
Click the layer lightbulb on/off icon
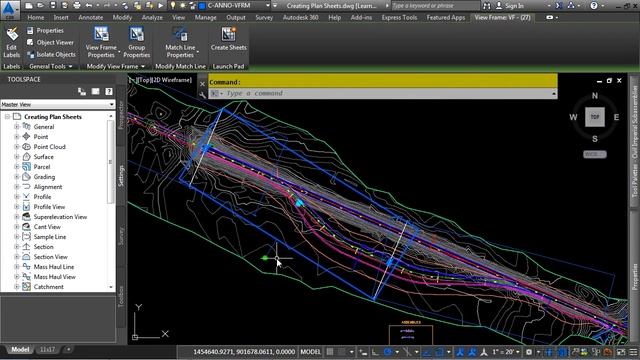point(173,6)
